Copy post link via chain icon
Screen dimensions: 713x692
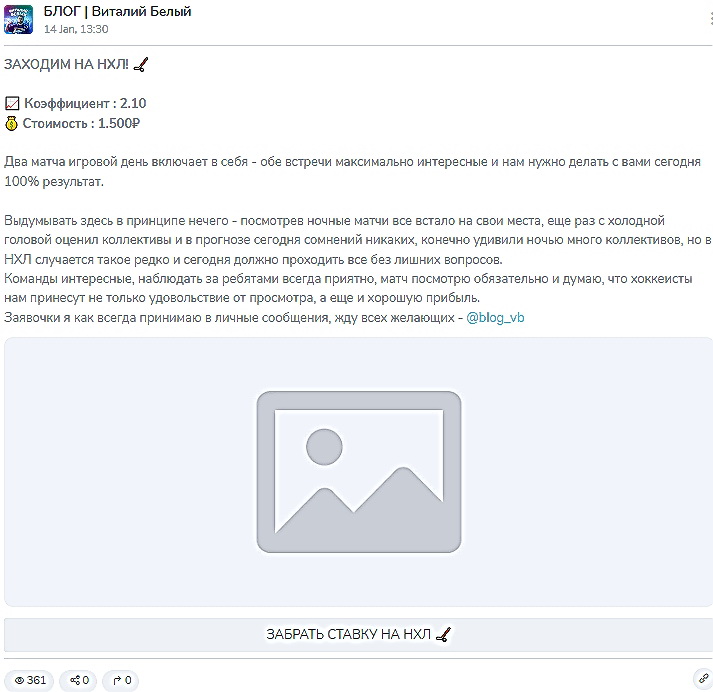(x=704, y=679)
